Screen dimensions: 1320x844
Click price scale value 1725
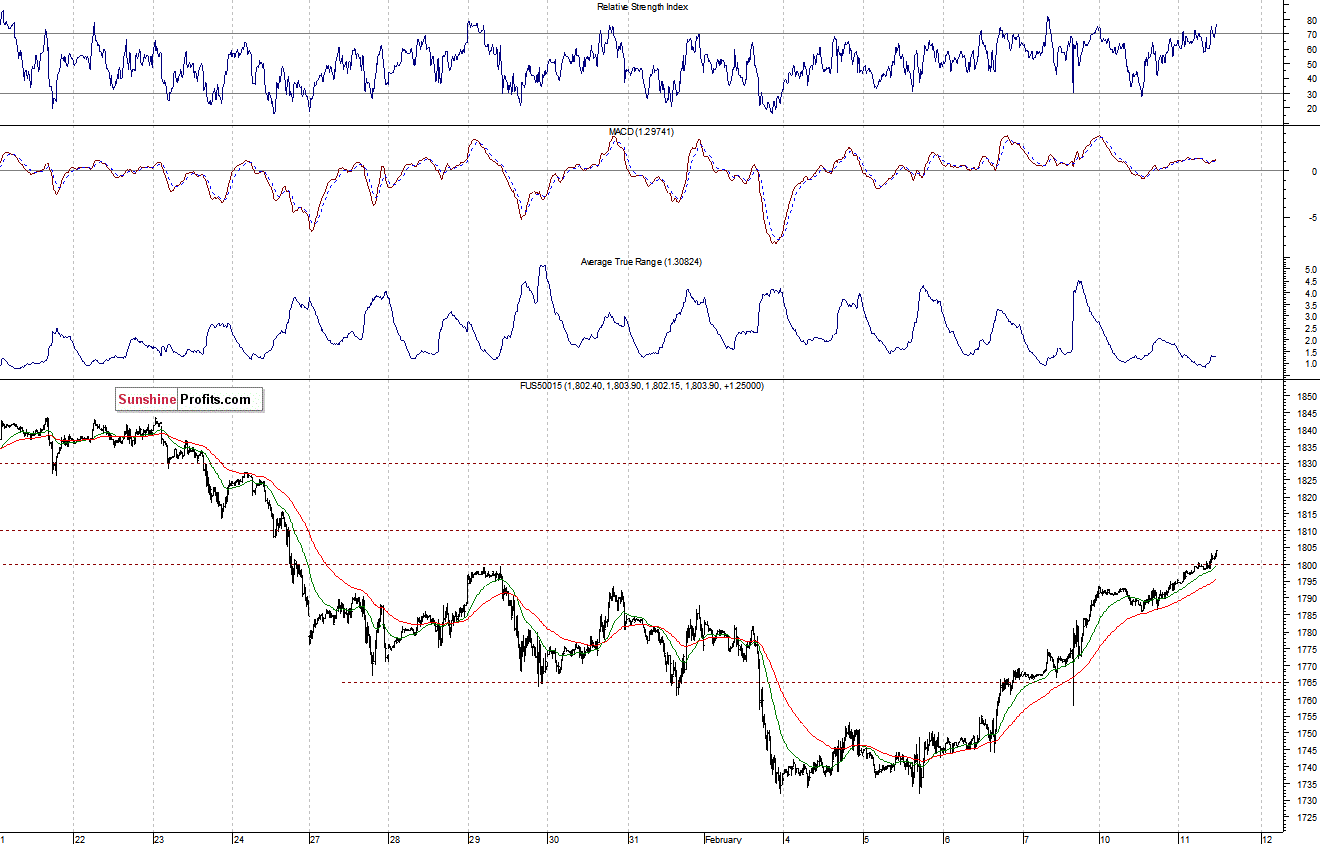click(1306, 818)
